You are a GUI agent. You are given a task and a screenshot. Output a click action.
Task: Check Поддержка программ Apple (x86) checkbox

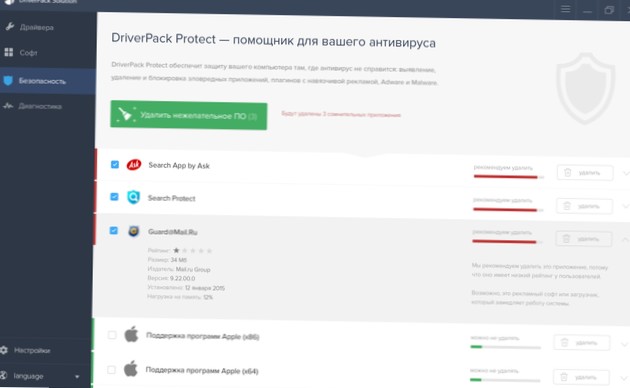(112, 335)
